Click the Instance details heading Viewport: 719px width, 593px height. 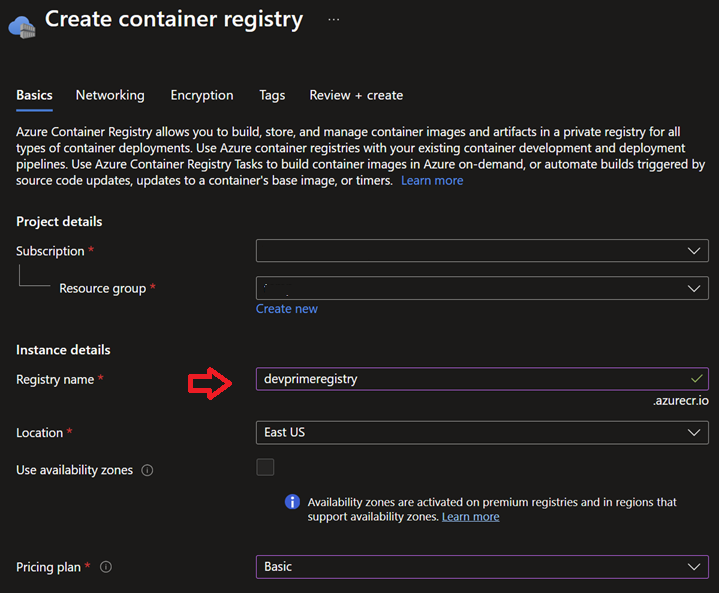(63, 350)
